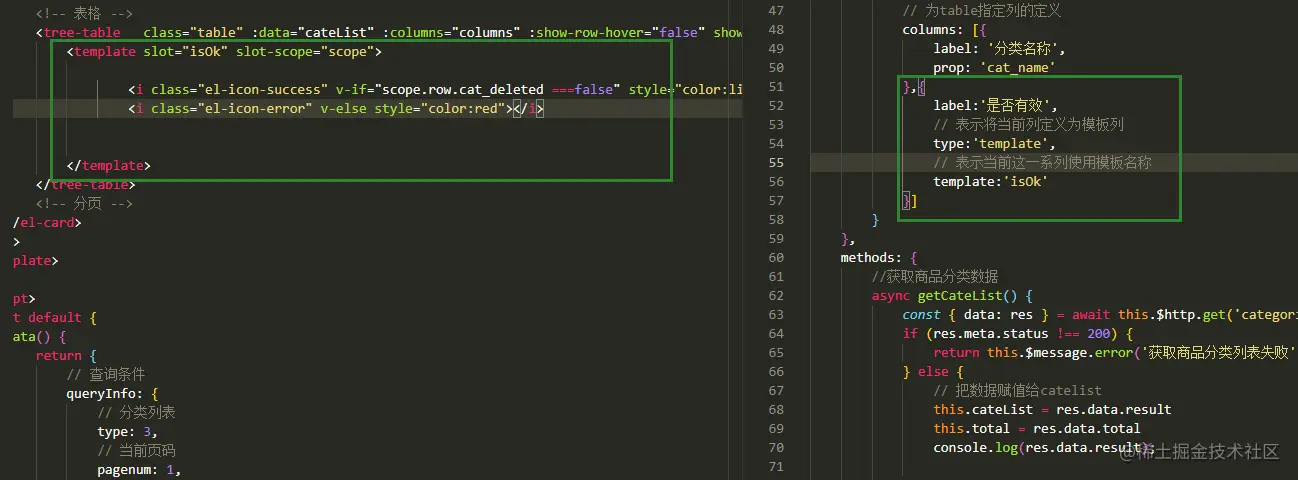Click the 'queryInfo: {' line

coord(113,394)
